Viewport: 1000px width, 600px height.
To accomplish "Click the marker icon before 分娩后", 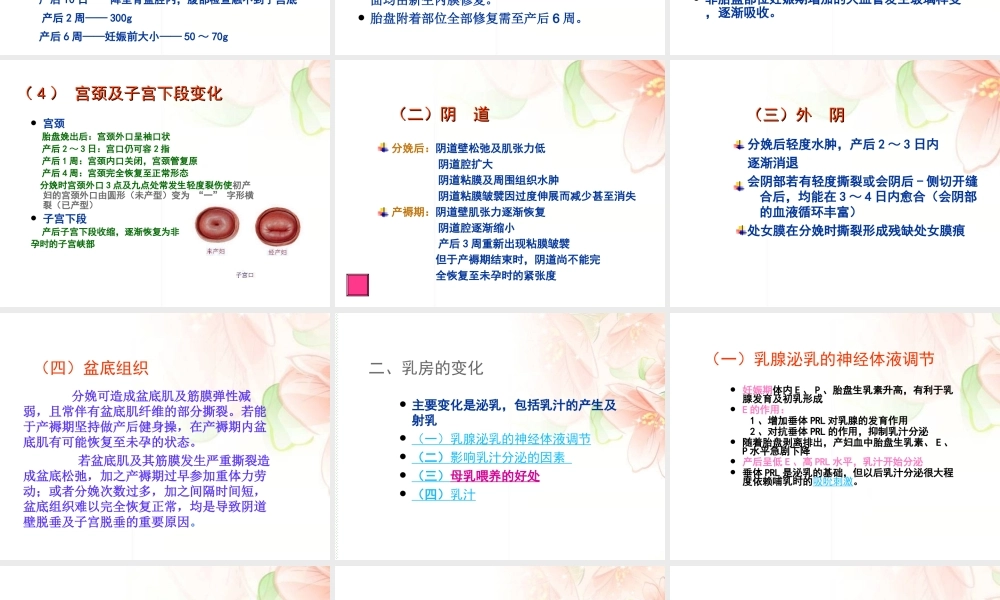I will coord(381,146).
